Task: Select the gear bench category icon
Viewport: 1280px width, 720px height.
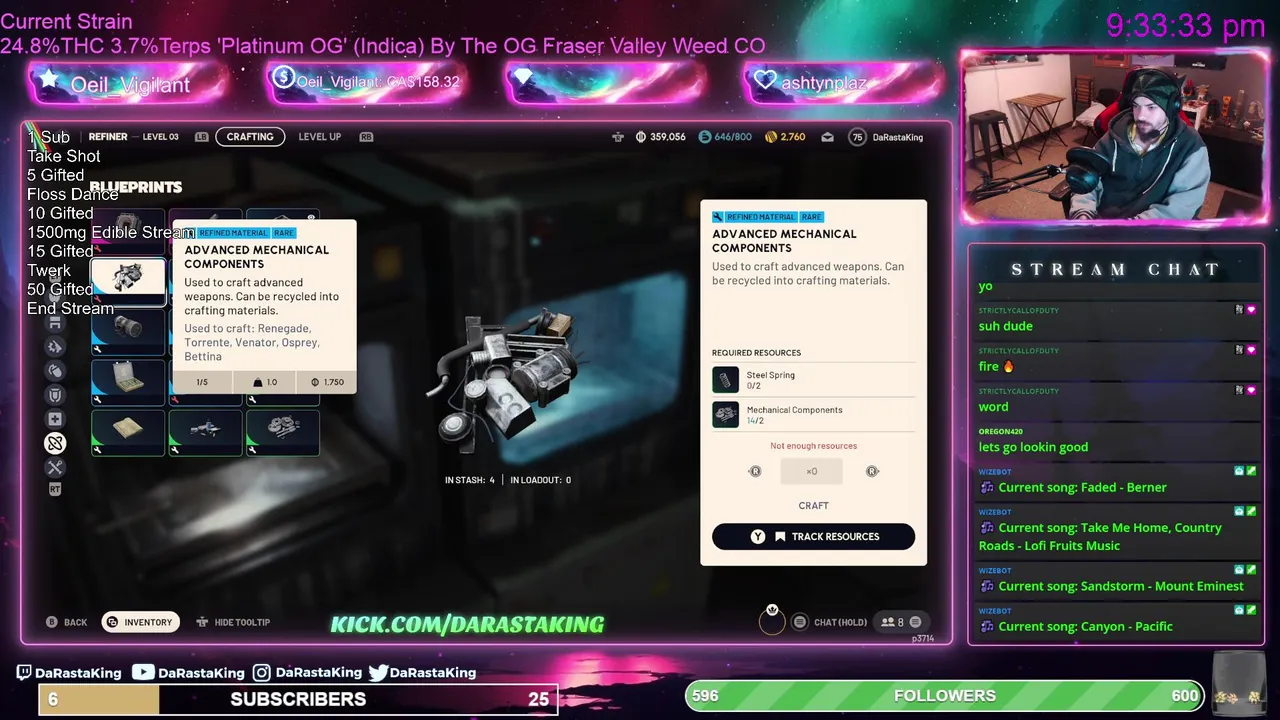Action: [x=55, y=347]
